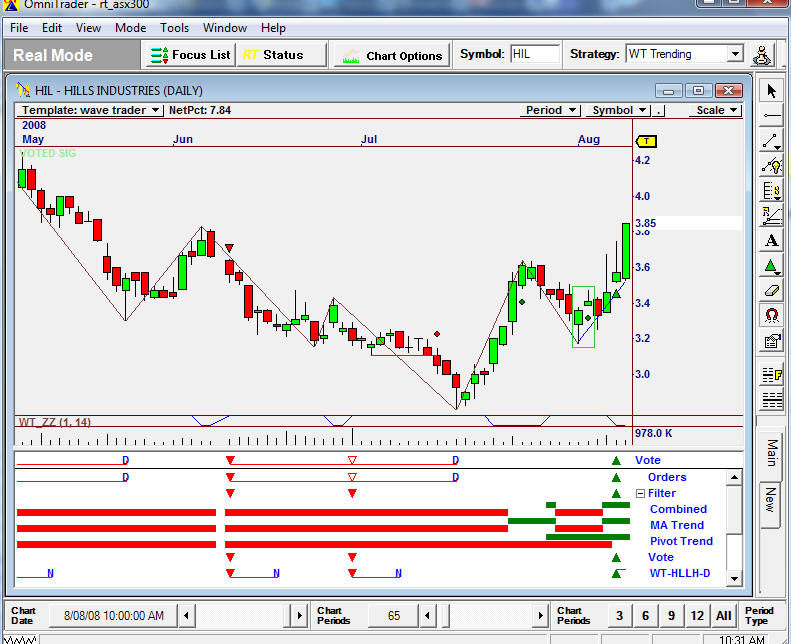Expand the Strategy WT Trending dropdown
The image size is (791, 644).
[735, 53]
